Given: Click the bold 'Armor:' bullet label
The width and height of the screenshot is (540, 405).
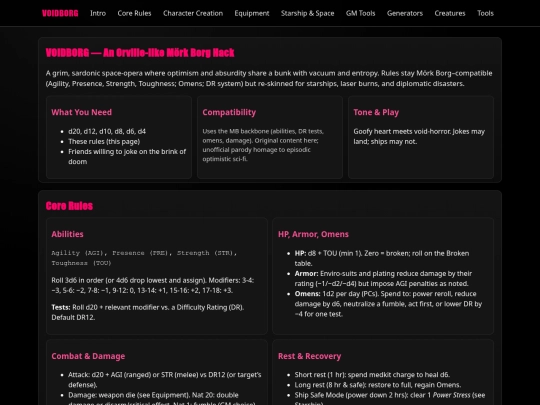Looking at the screenshot, I should [x=307, y=274].
